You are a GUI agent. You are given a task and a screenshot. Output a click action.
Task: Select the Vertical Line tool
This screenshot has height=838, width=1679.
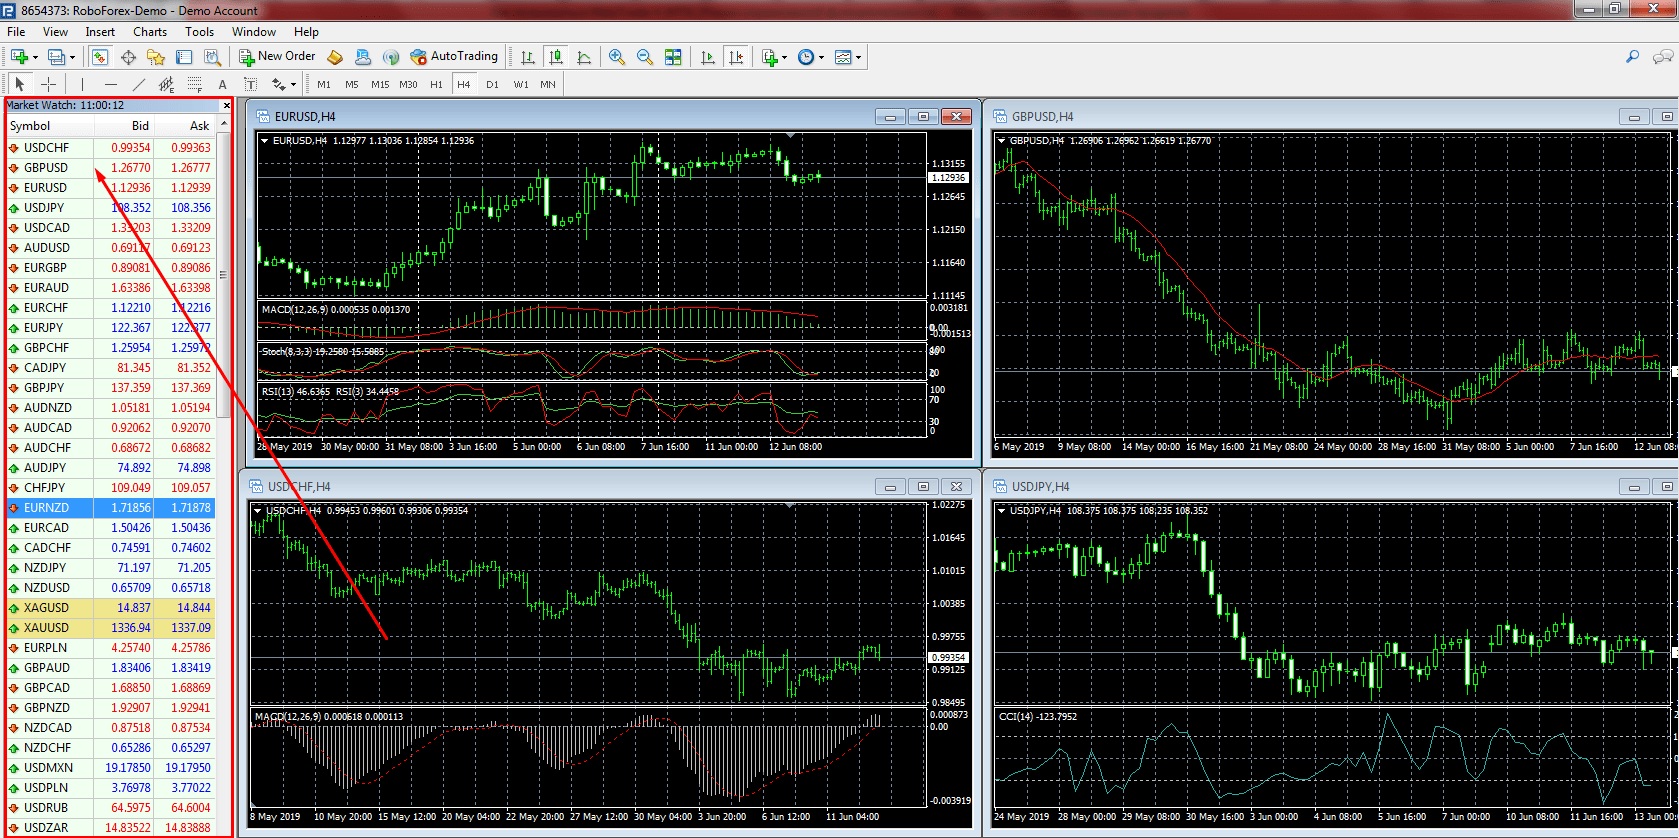(82, 84)
